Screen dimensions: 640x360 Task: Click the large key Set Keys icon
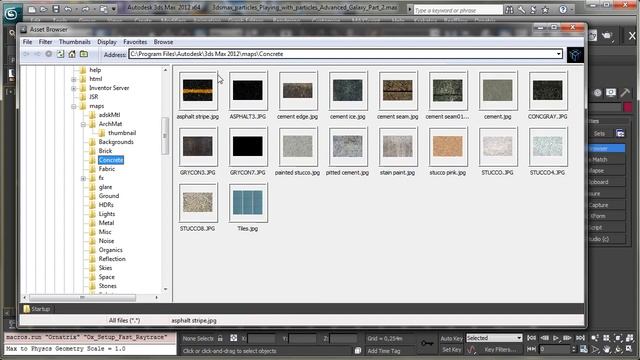click(x=427, y=343)
